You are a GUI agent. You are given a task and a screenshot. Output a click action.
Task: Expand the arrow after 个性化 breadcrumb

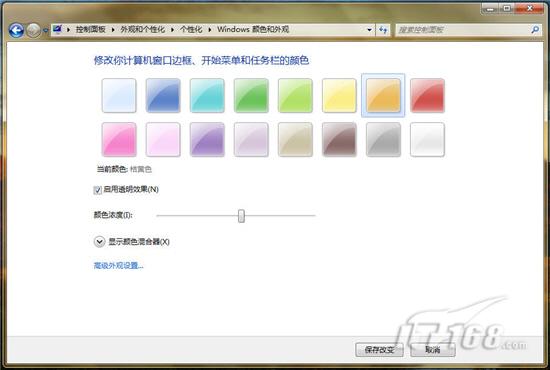click(209, 30)
